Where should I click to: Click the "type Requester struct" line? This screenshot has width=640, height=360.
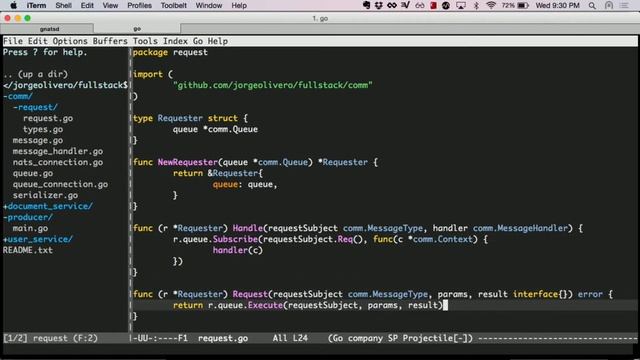190,118
